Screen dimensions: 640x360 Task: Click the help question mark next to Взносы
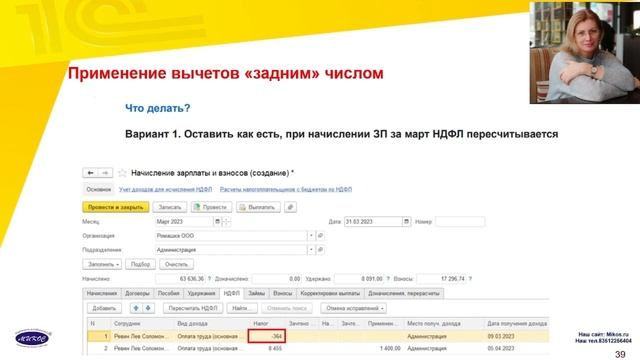[x=470, y=279]
